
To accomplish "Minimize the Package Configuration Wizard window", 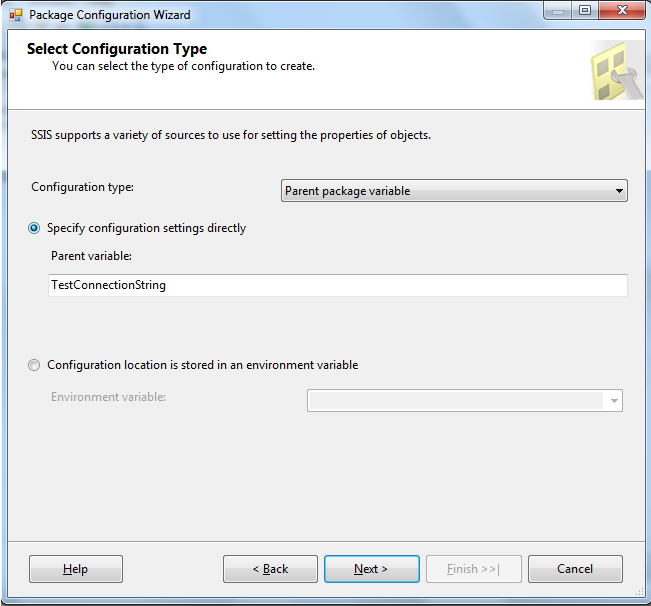I will coord(558,11).
